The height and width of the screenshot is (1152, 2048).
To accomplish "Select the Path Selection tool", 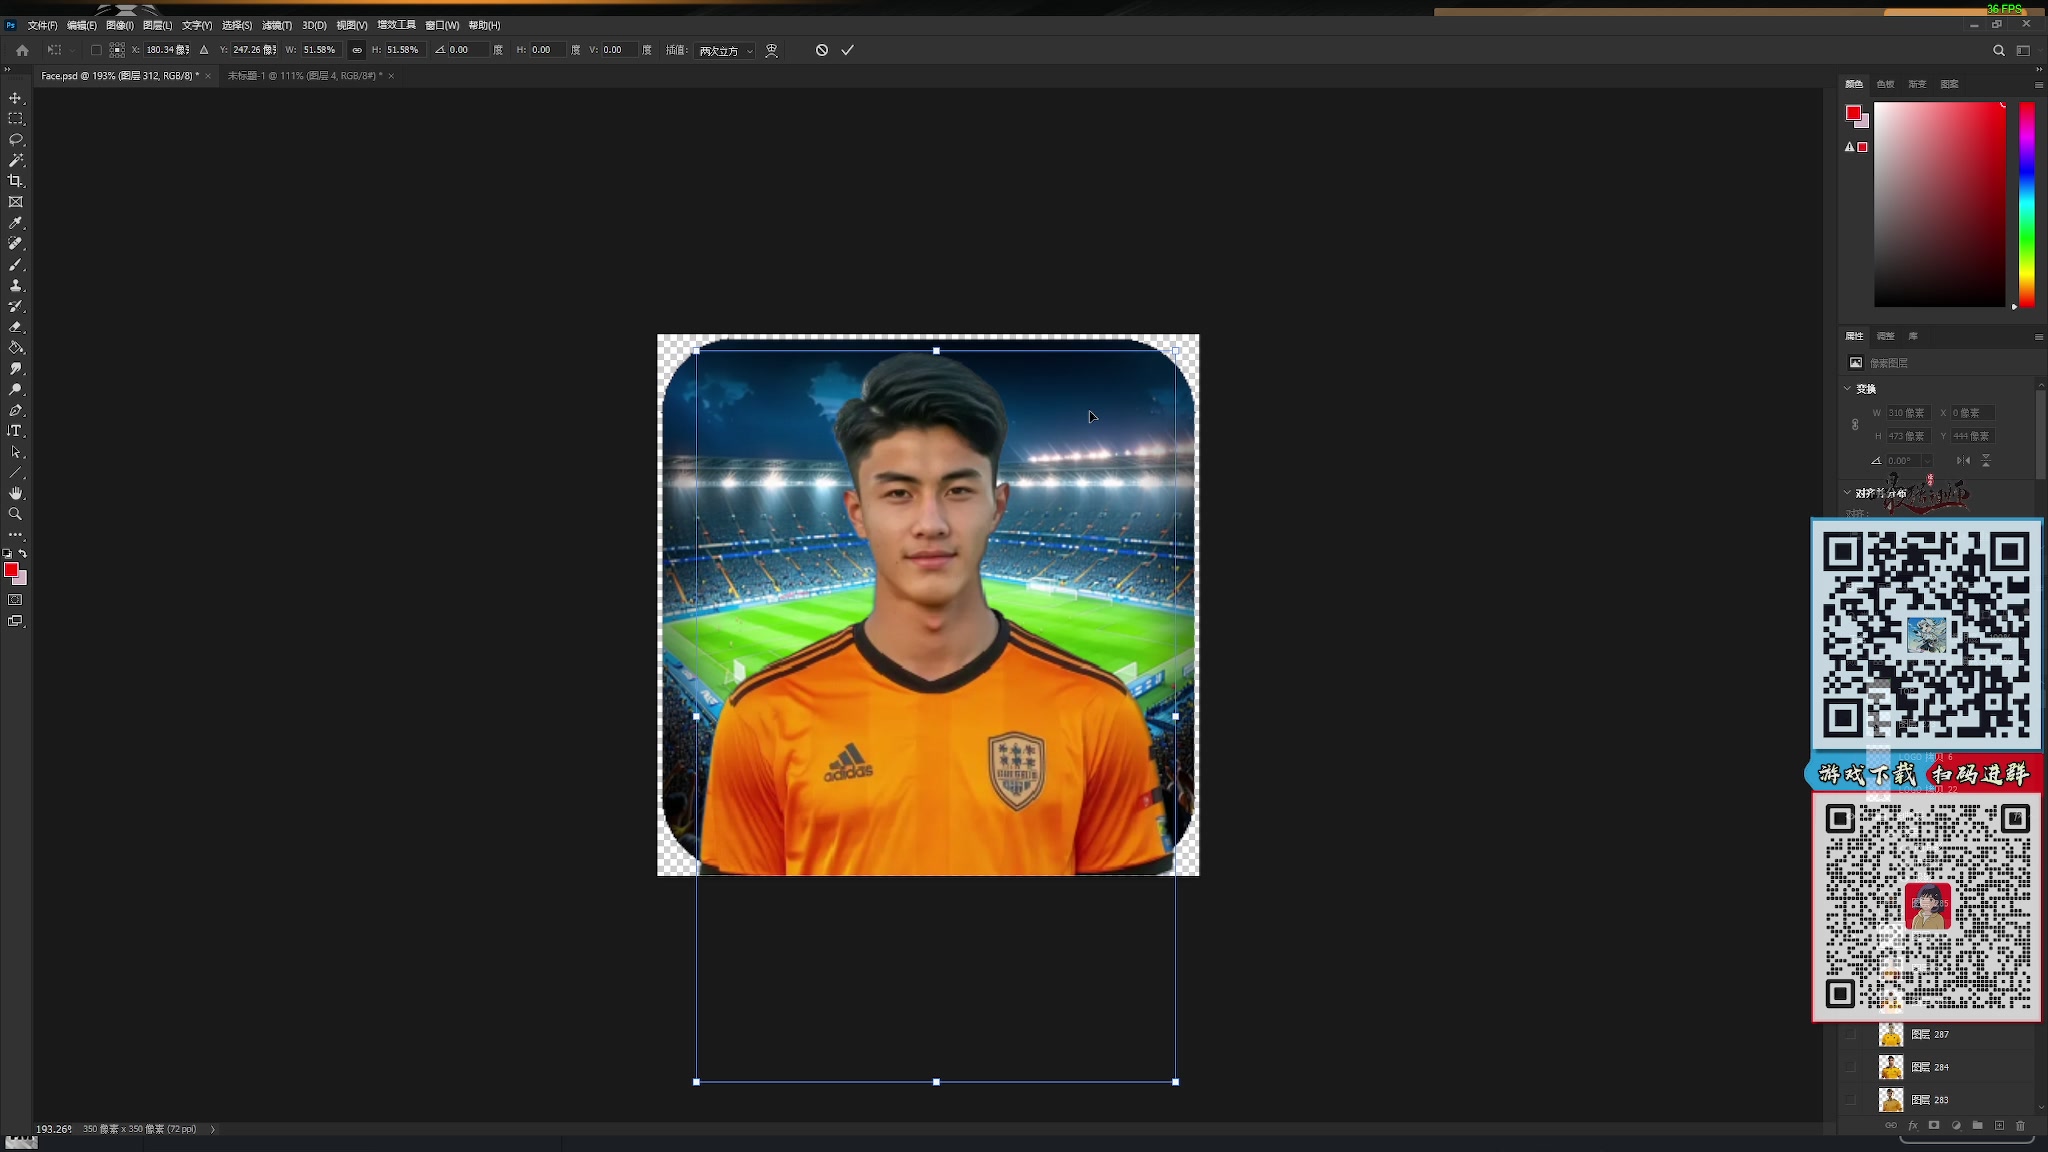I will [x=15, y=452].
